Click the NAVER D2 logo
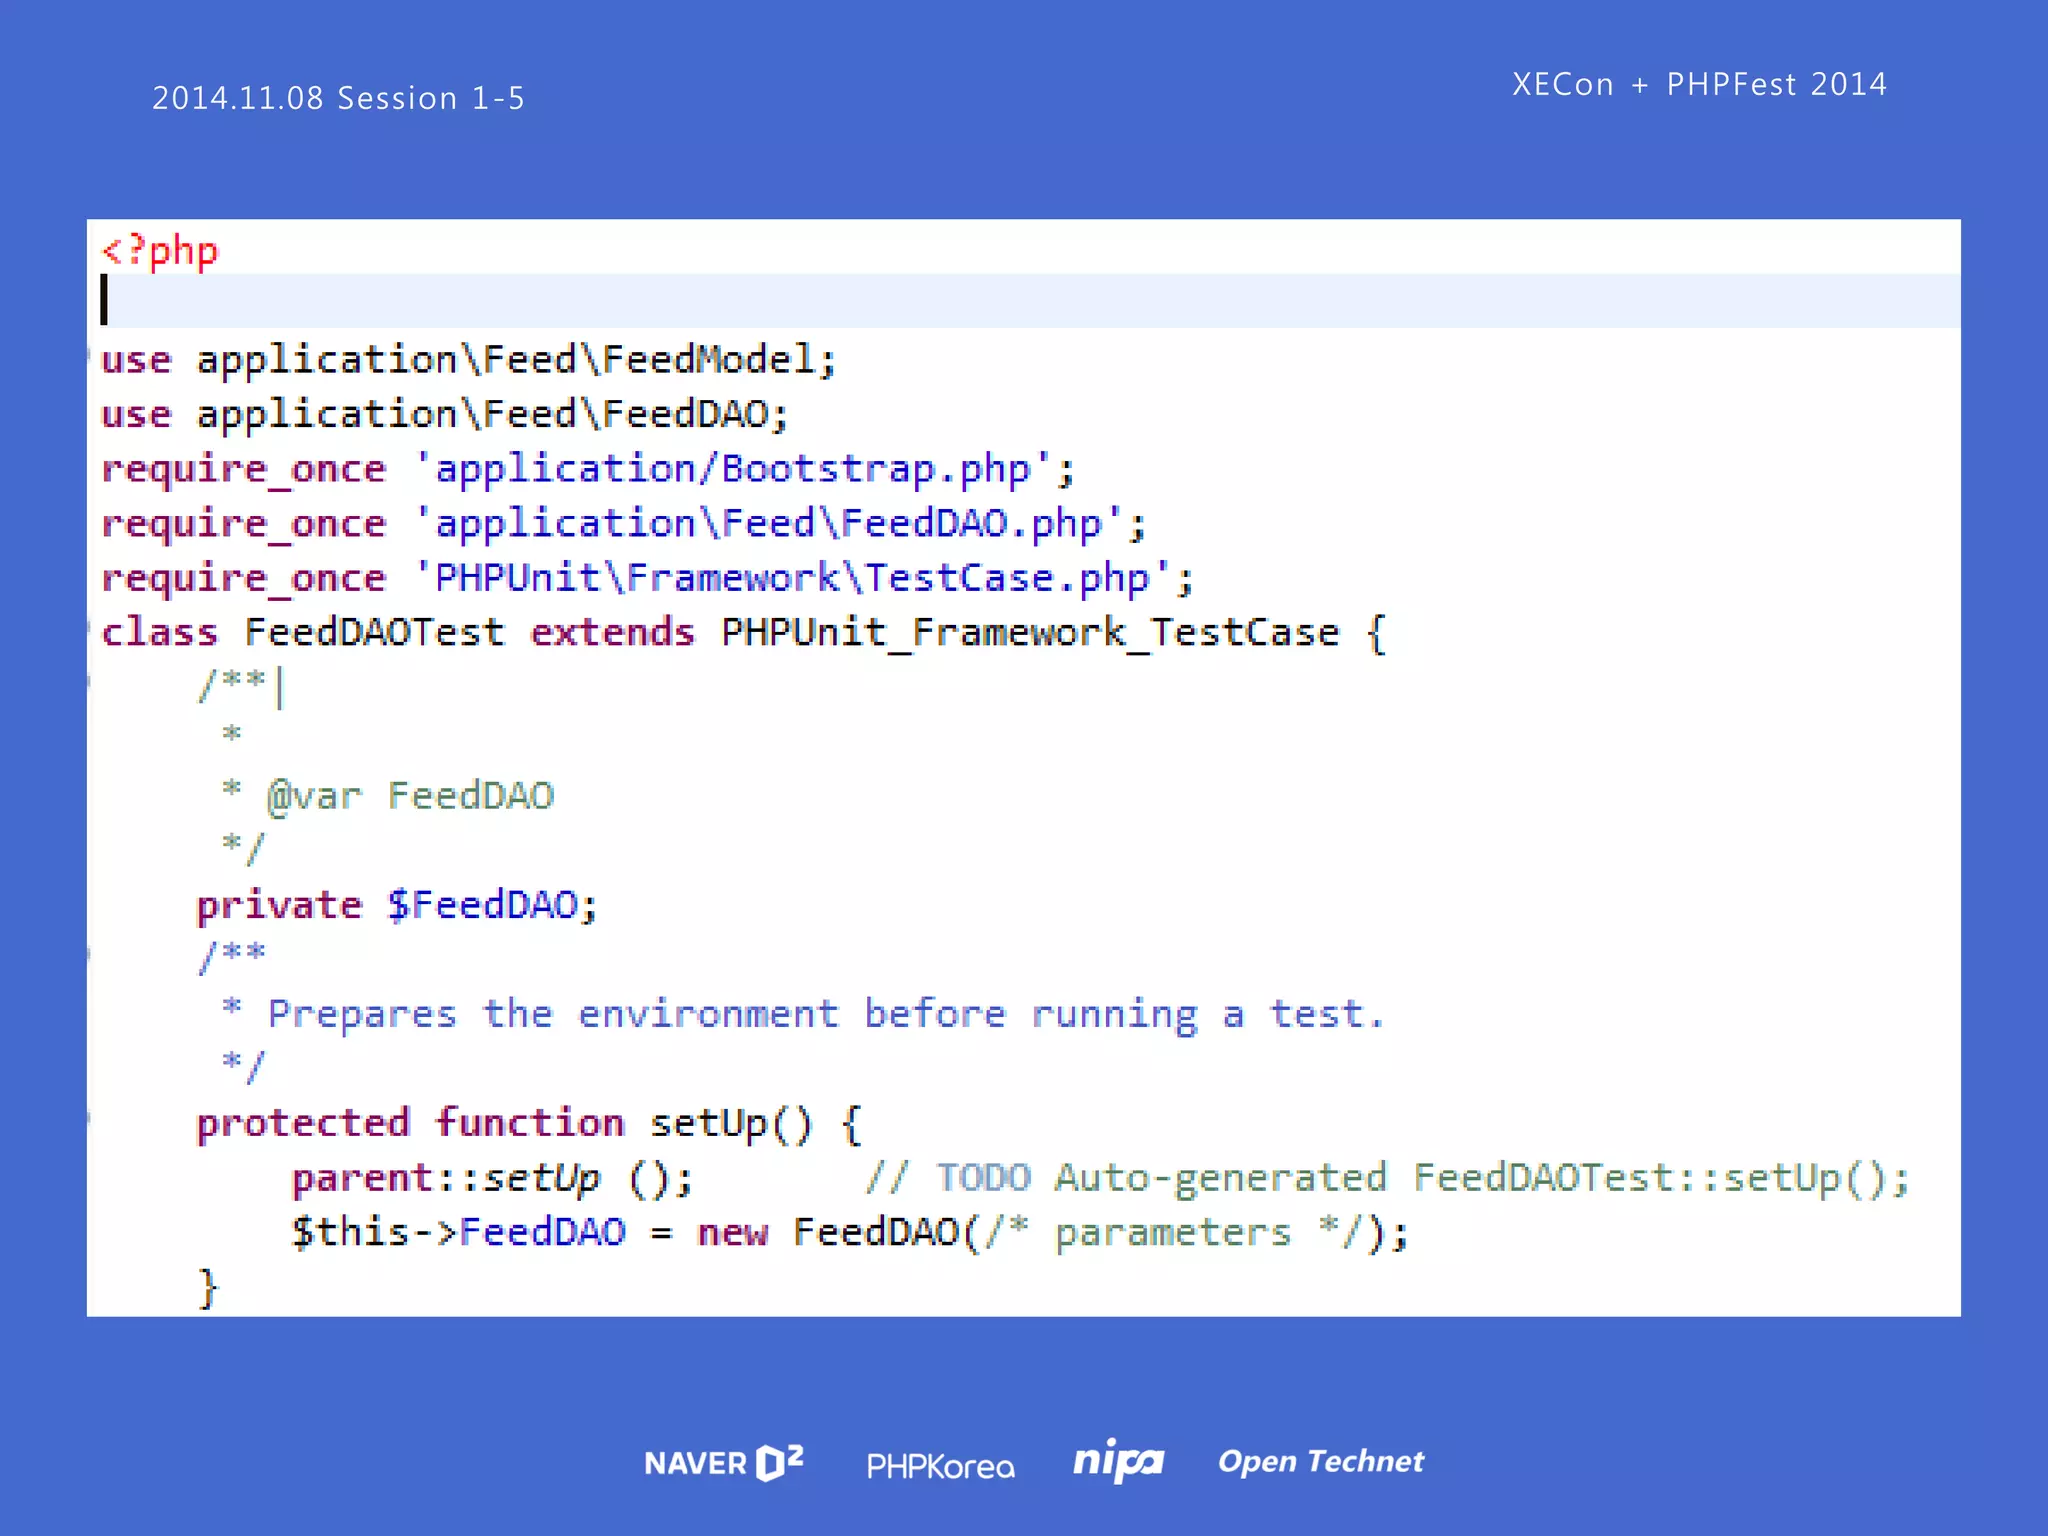 coord(723,1463)
